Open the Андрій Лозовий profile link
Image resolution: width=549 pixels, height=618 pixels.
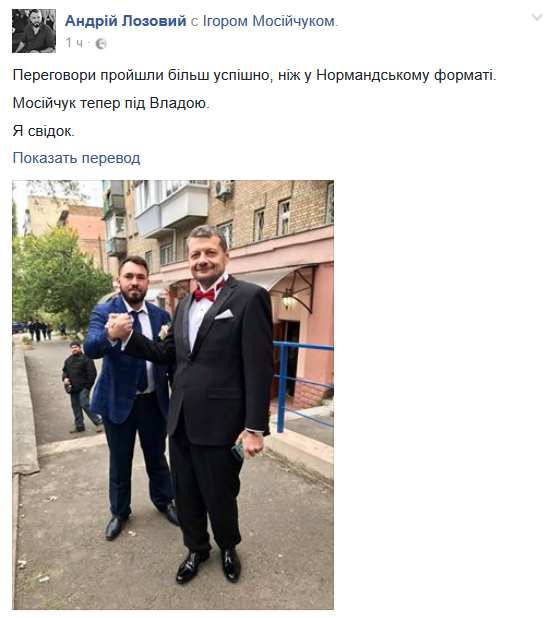coord(125,21)
